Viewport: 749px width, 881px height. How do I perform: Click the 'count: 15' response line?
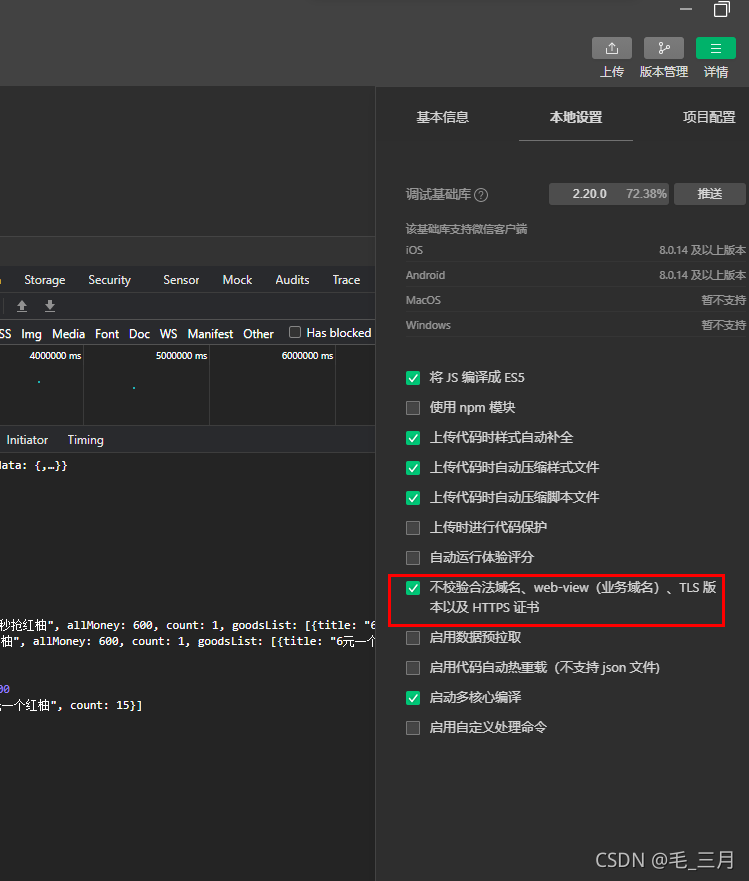pos(71,705)
